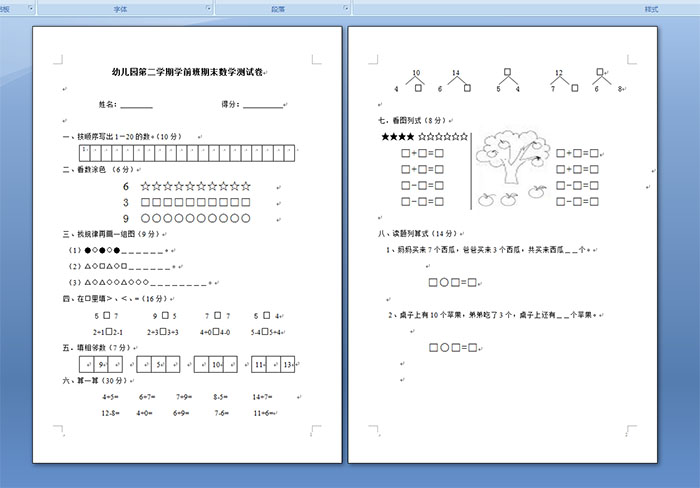Click the 段落 ribbon group label
700x488 pixels.
pos(278,9)
